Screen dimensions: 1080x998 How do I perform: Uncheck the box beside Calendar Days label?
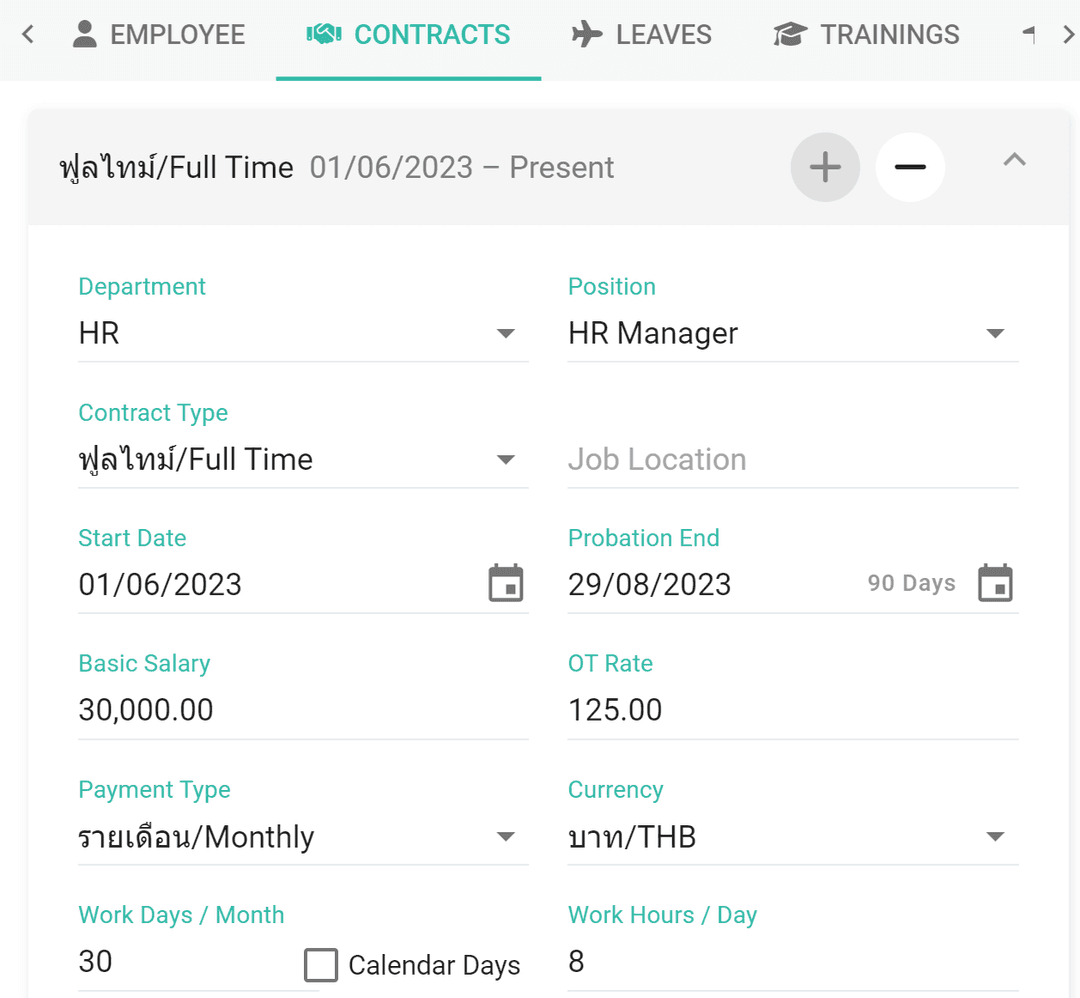(x=320, y=964)
